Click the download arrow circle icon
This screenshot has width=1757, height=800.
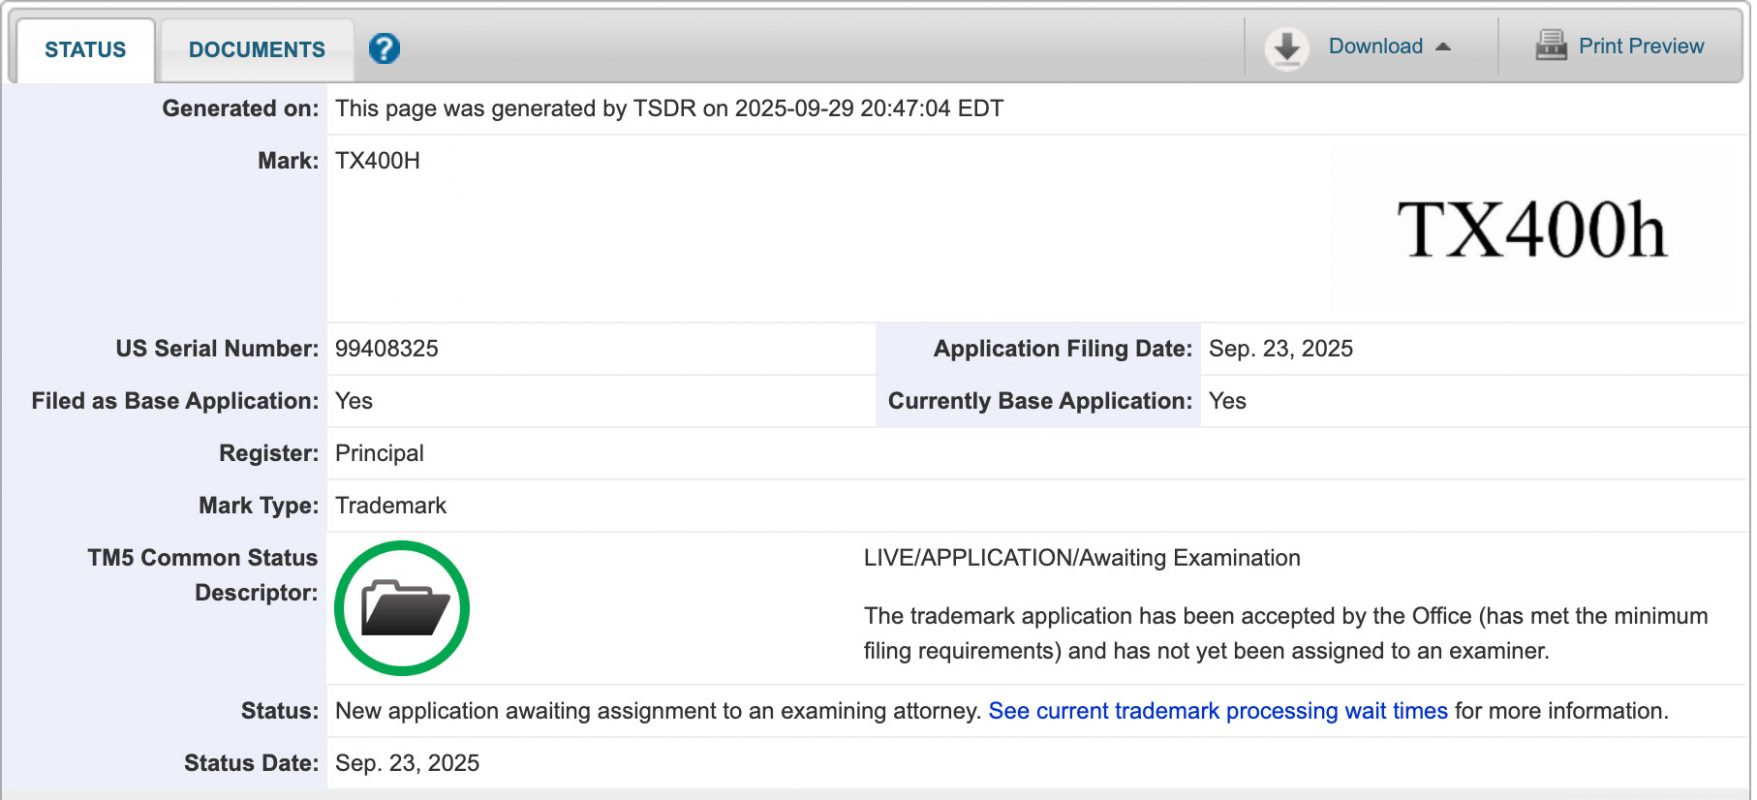point(1286,48)
